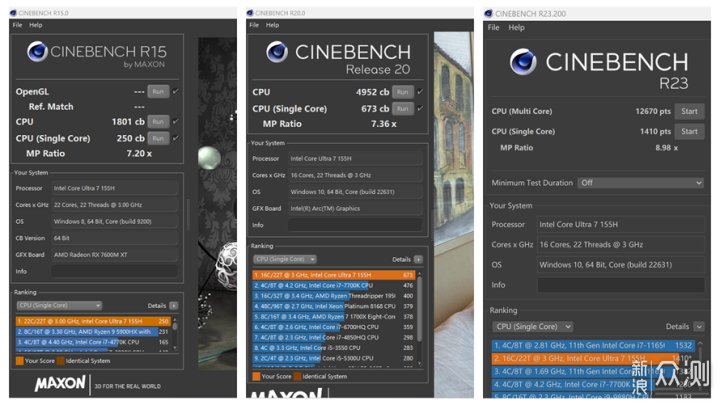Toggle CPU checkmark in R20
This screenshot has height=405, width=720.
(420, 92)
